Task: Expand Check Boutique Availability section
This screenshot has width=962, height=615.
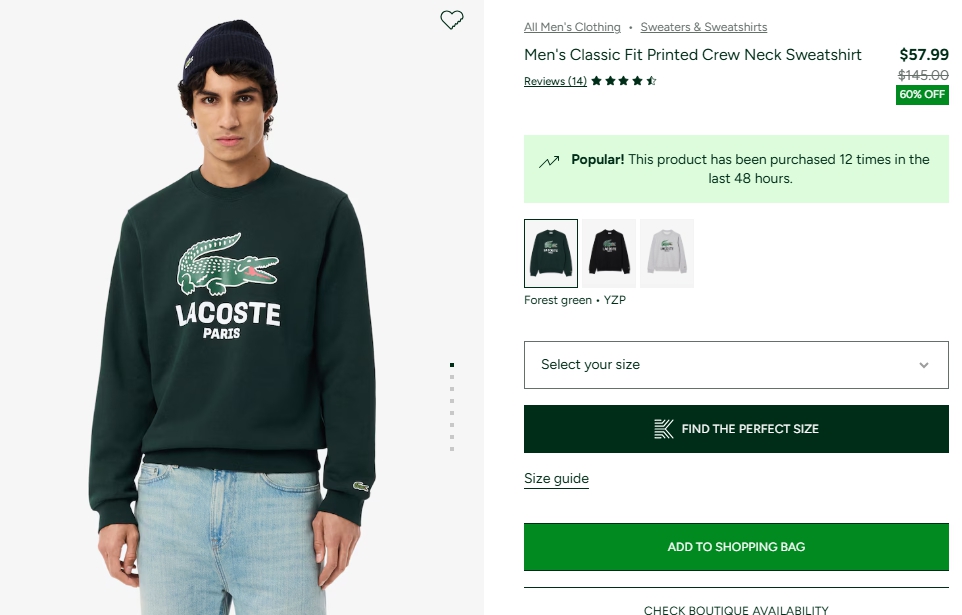Action: [736, 609]
